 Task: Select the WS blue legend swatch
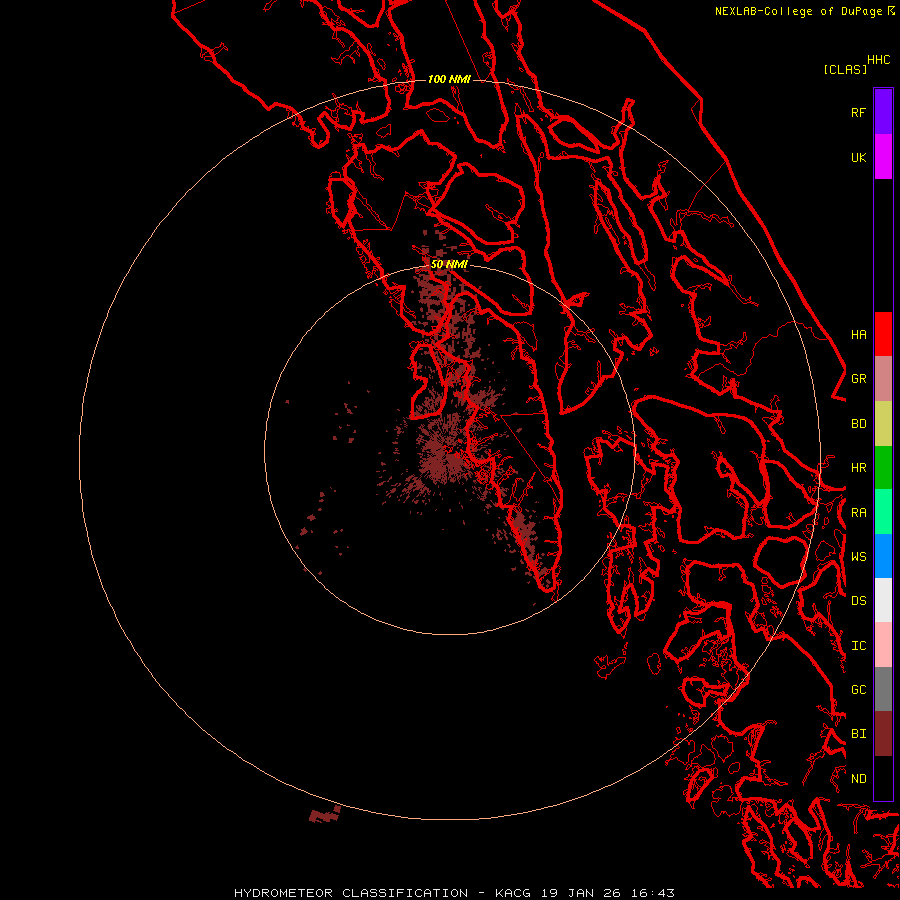click(883, 556)
